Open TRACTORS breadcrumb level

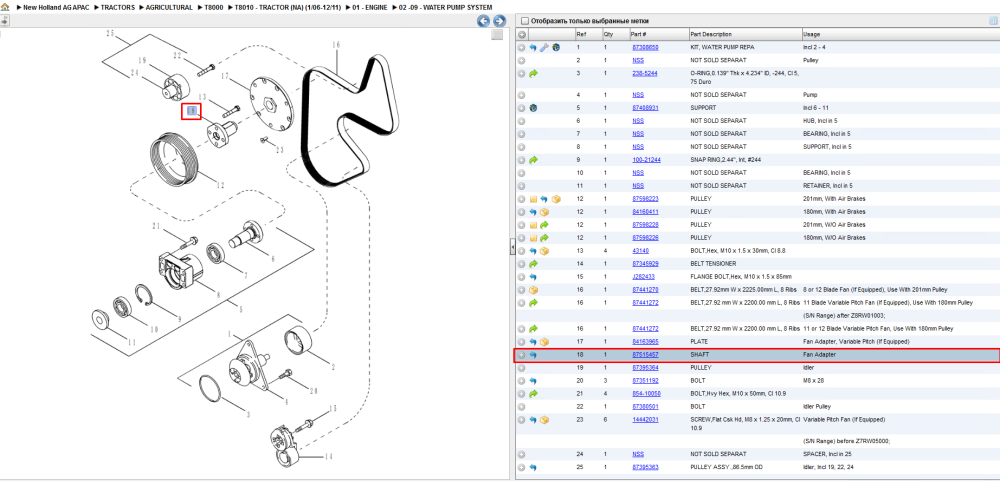118,7
